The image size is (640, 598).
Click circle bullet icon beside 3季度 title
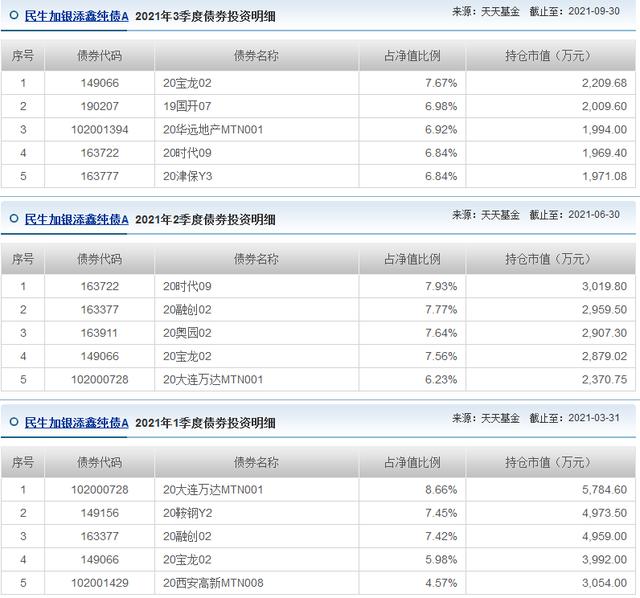point(14,16)
